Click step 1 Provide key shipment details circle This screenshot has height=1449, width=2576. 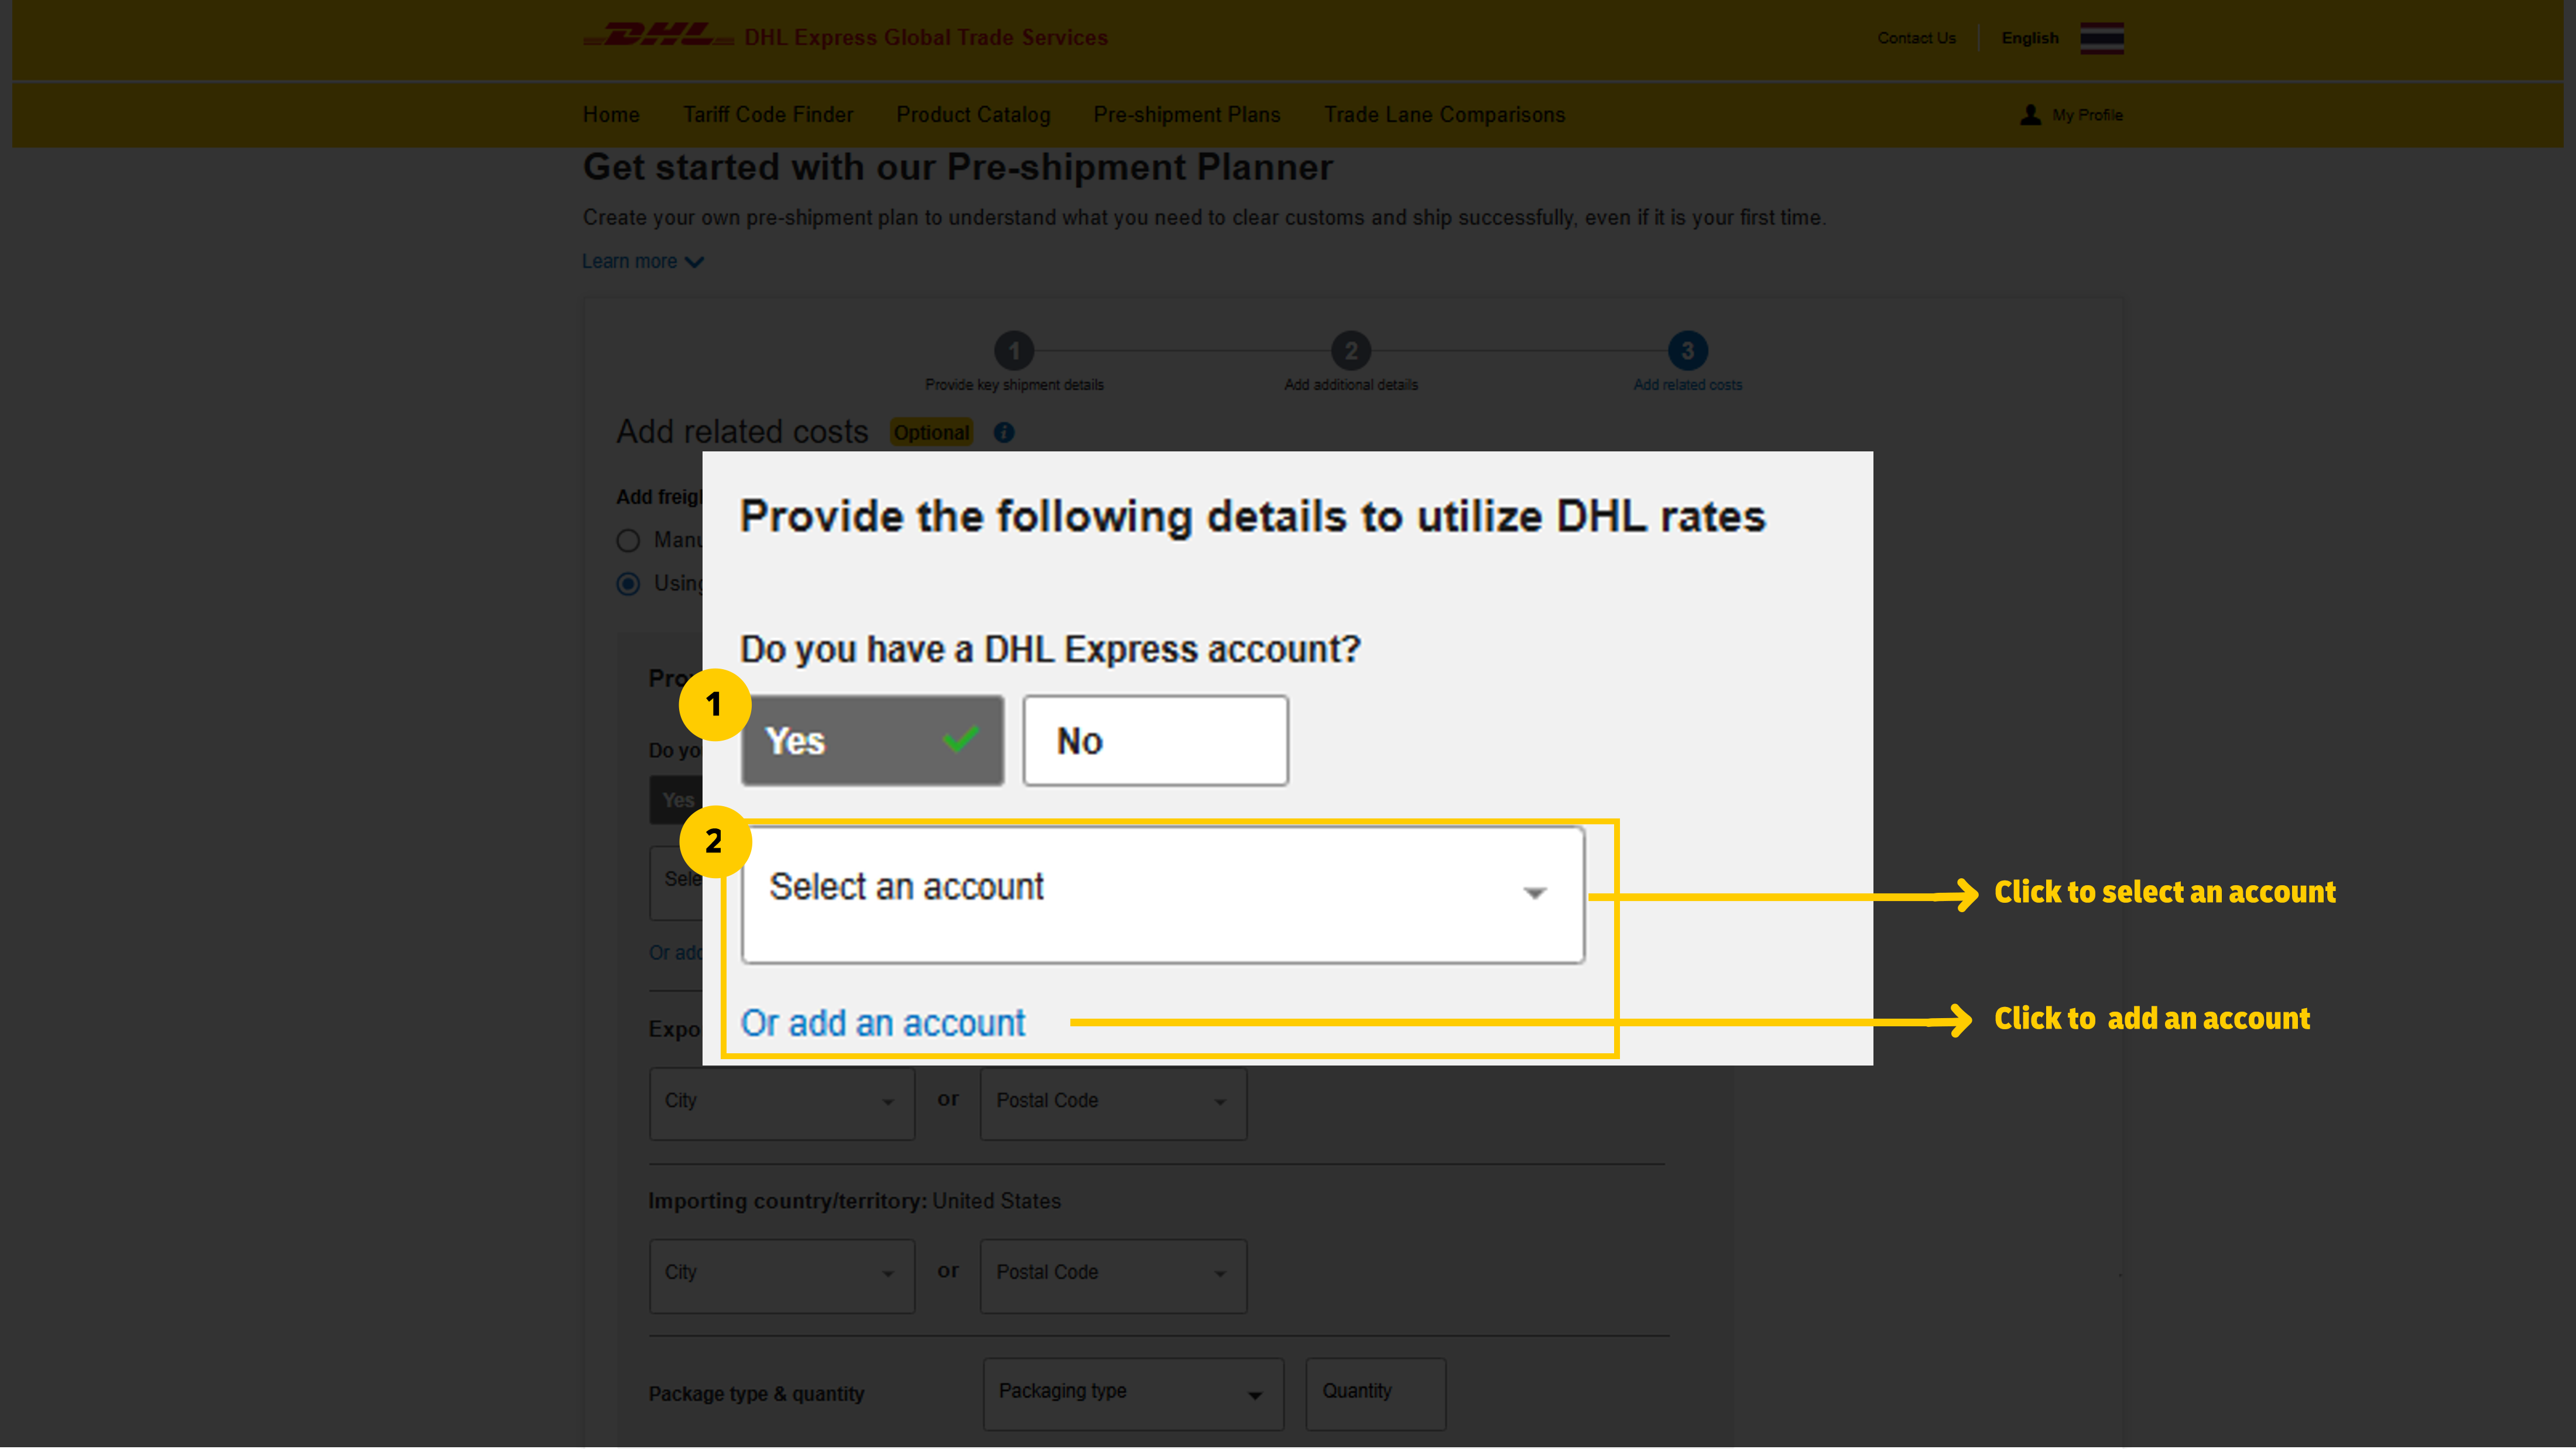[1014, 352]
